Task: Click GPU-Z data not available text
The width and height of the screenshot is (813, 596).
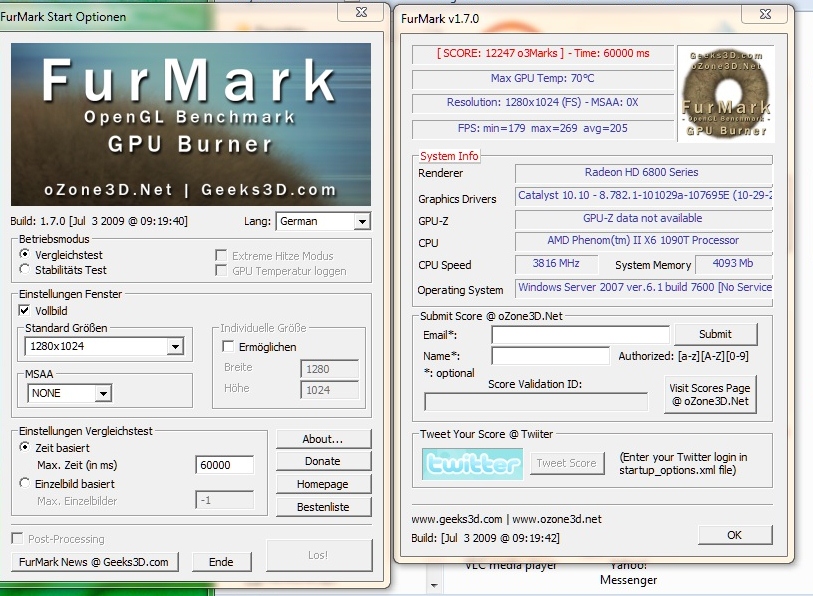Action: pyautogui.click(x=642, y=218)
